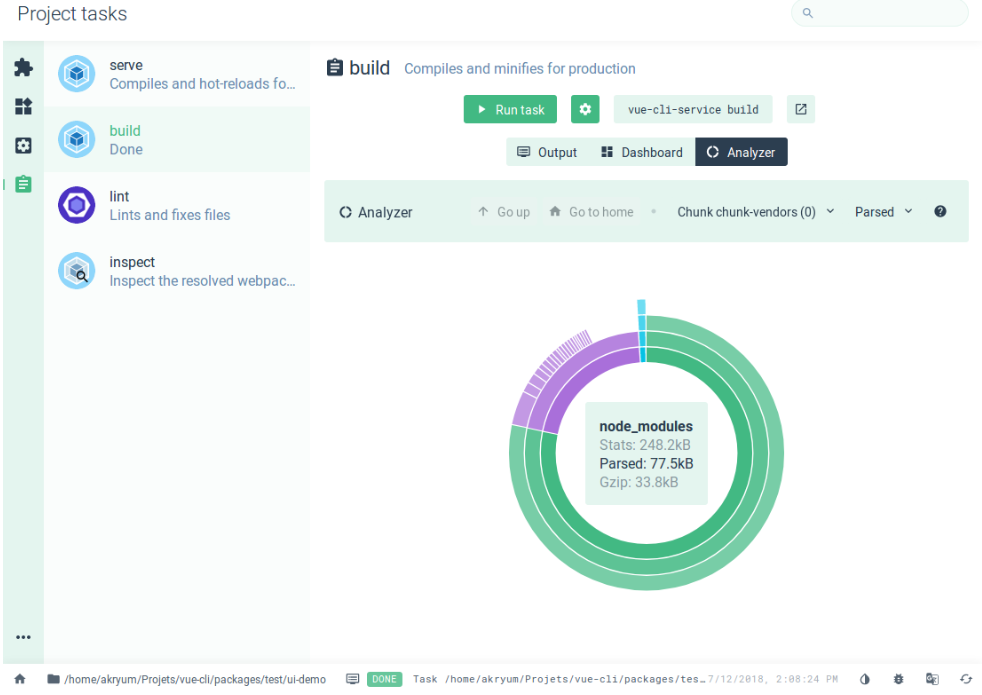Expand the Chunk chunk-vendors dropdown
This screenshot has width=982, height=695.
click(x=755, y=212)
